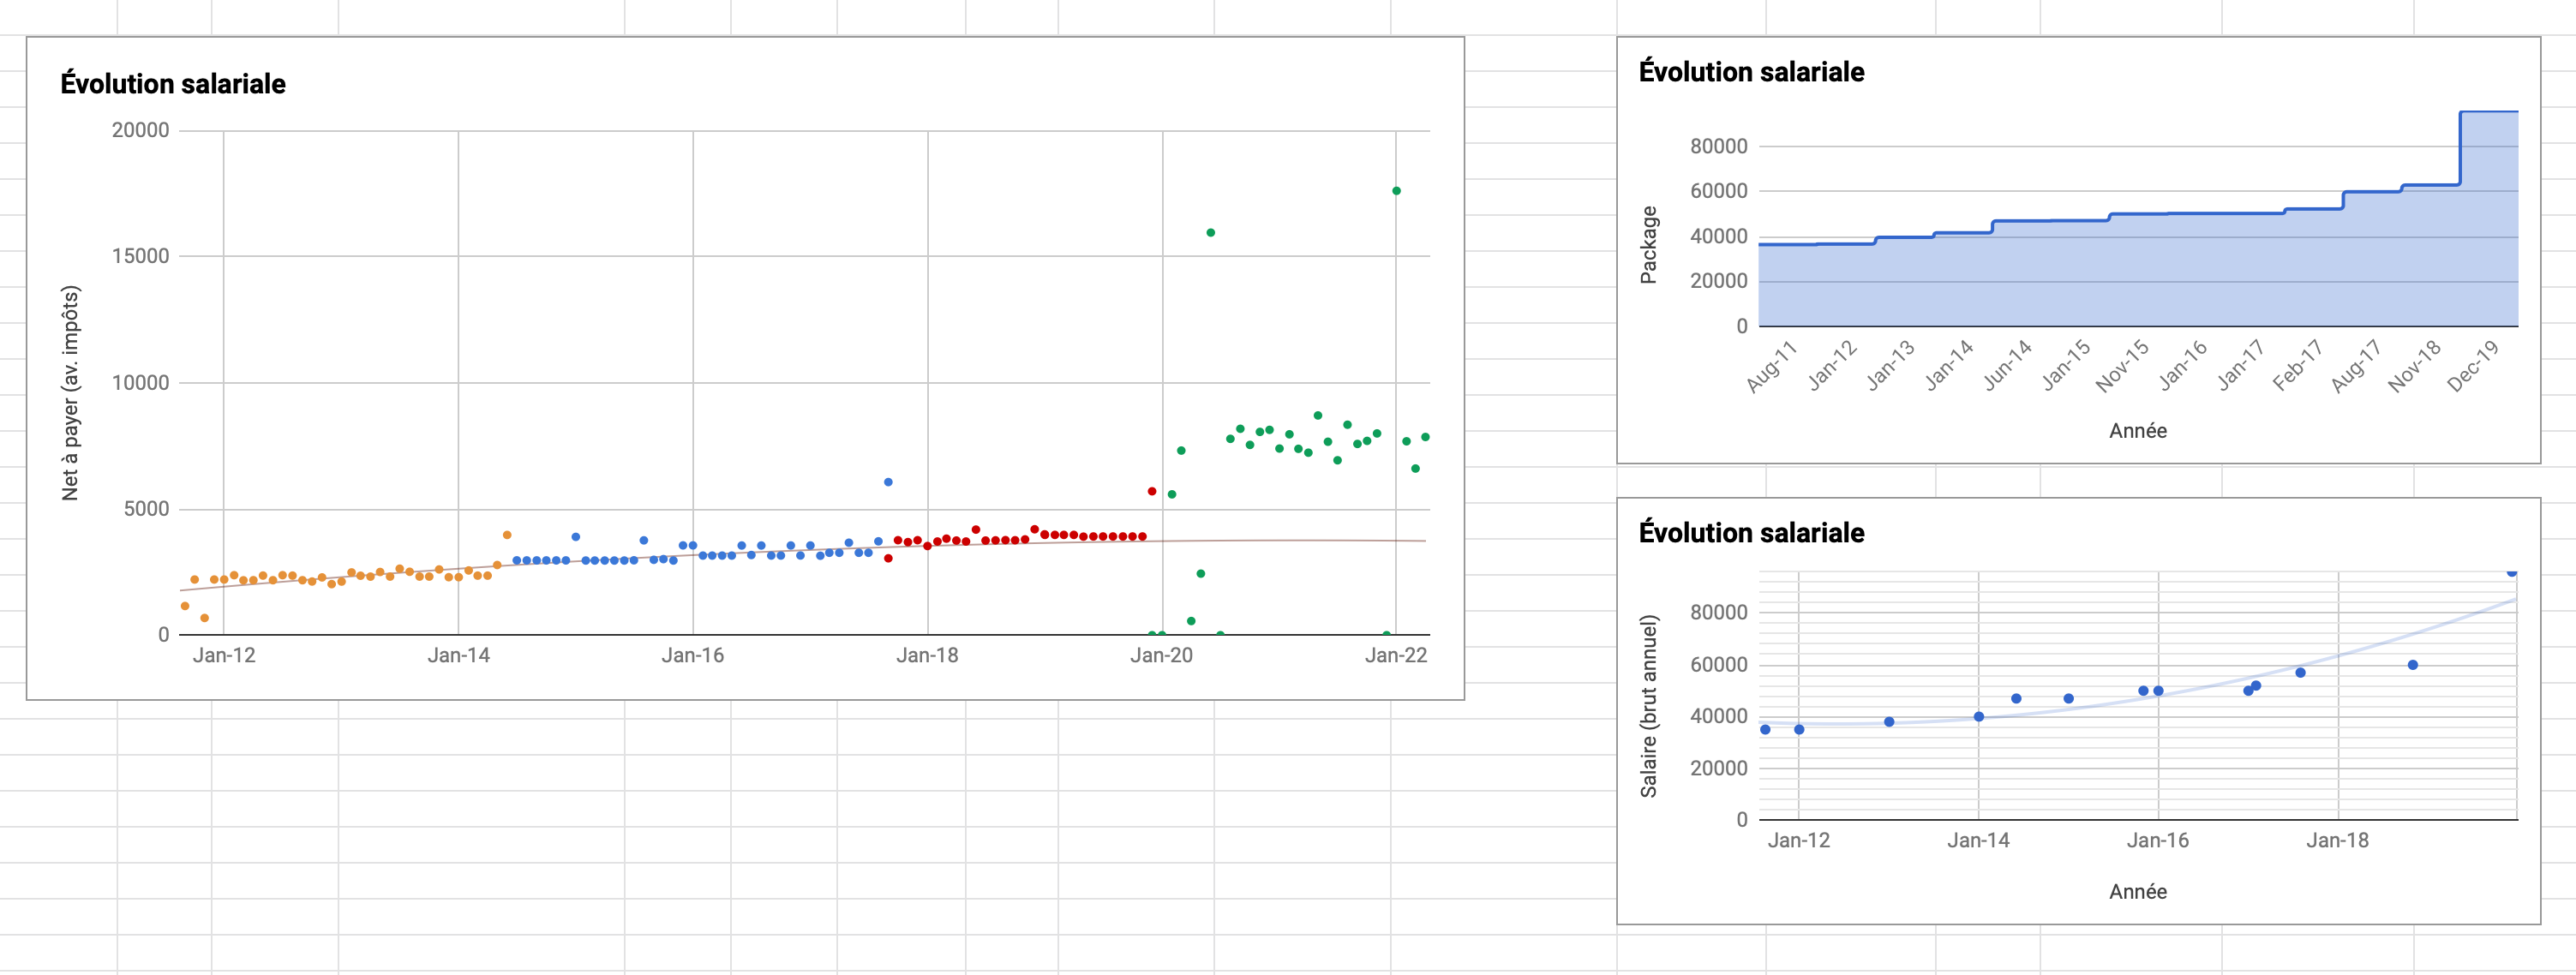Click "Année" axis title under the Package chart

(x=2138, y=431)
